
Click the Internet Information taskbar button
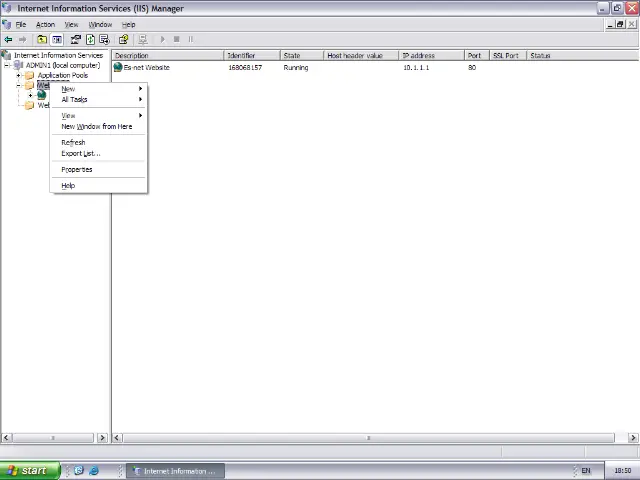(176, 471)
